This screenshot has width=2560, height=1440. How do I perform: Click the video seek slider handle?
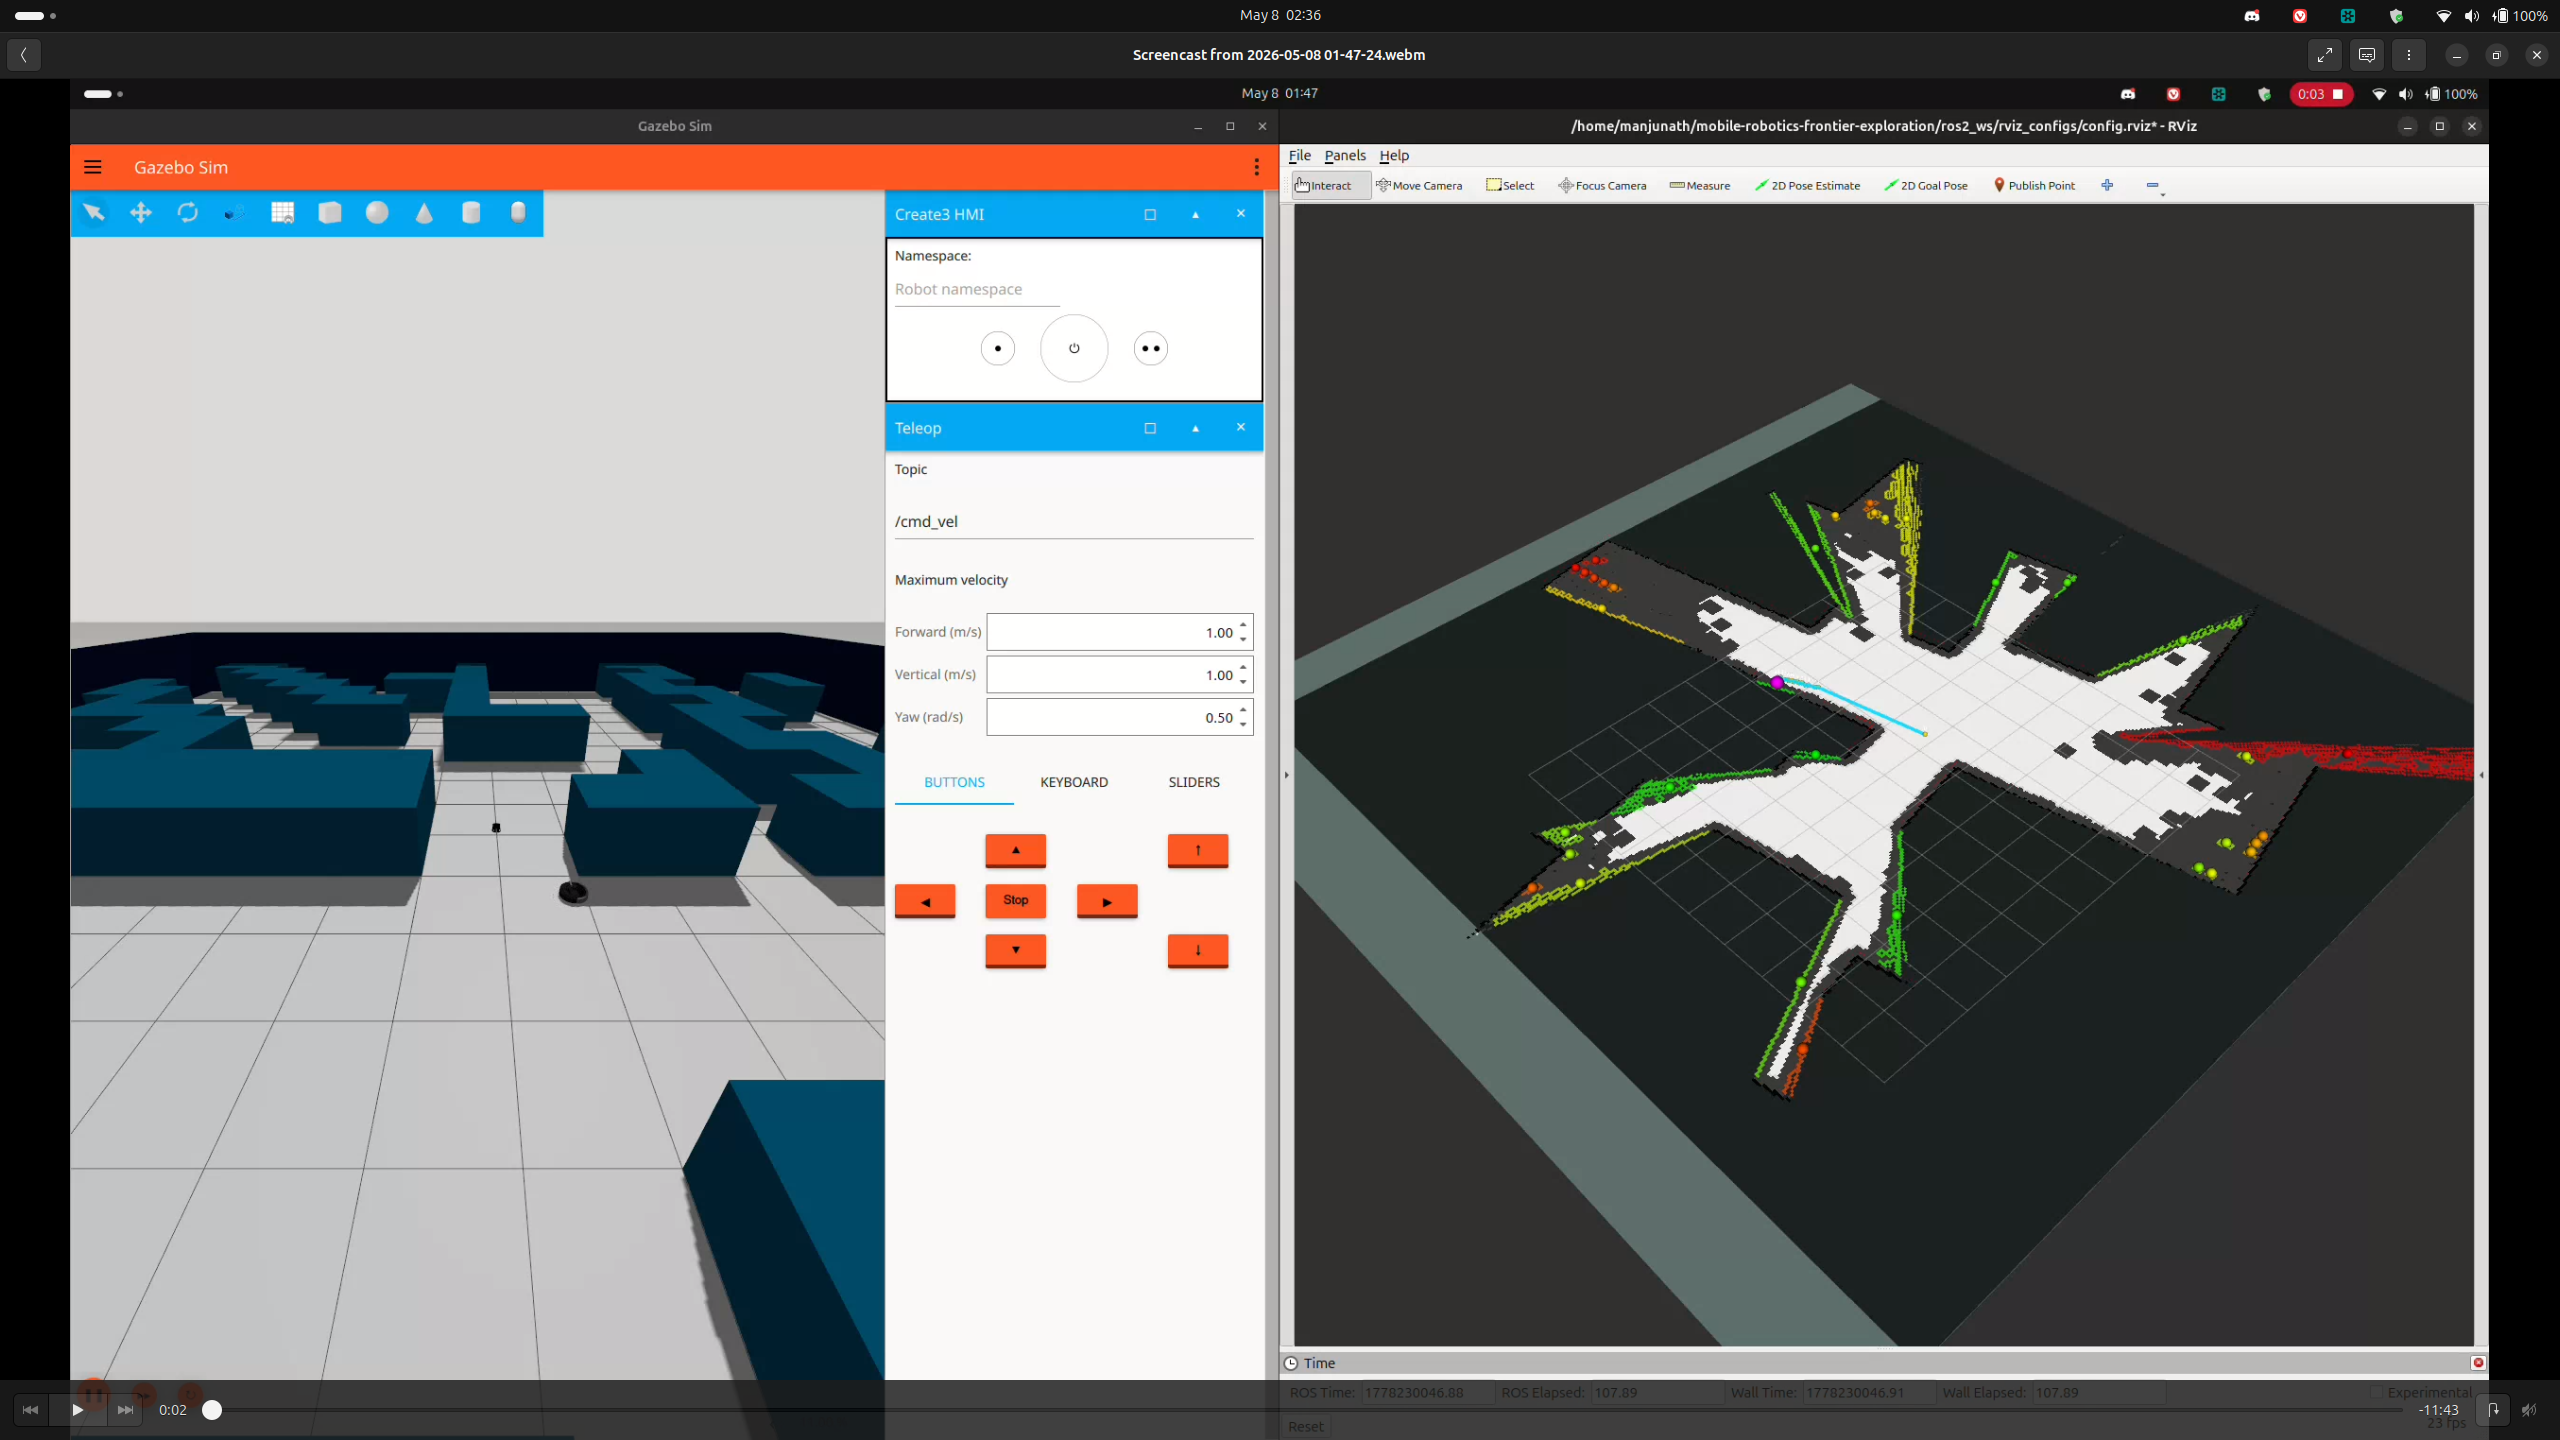click(x=212, y=1410)
